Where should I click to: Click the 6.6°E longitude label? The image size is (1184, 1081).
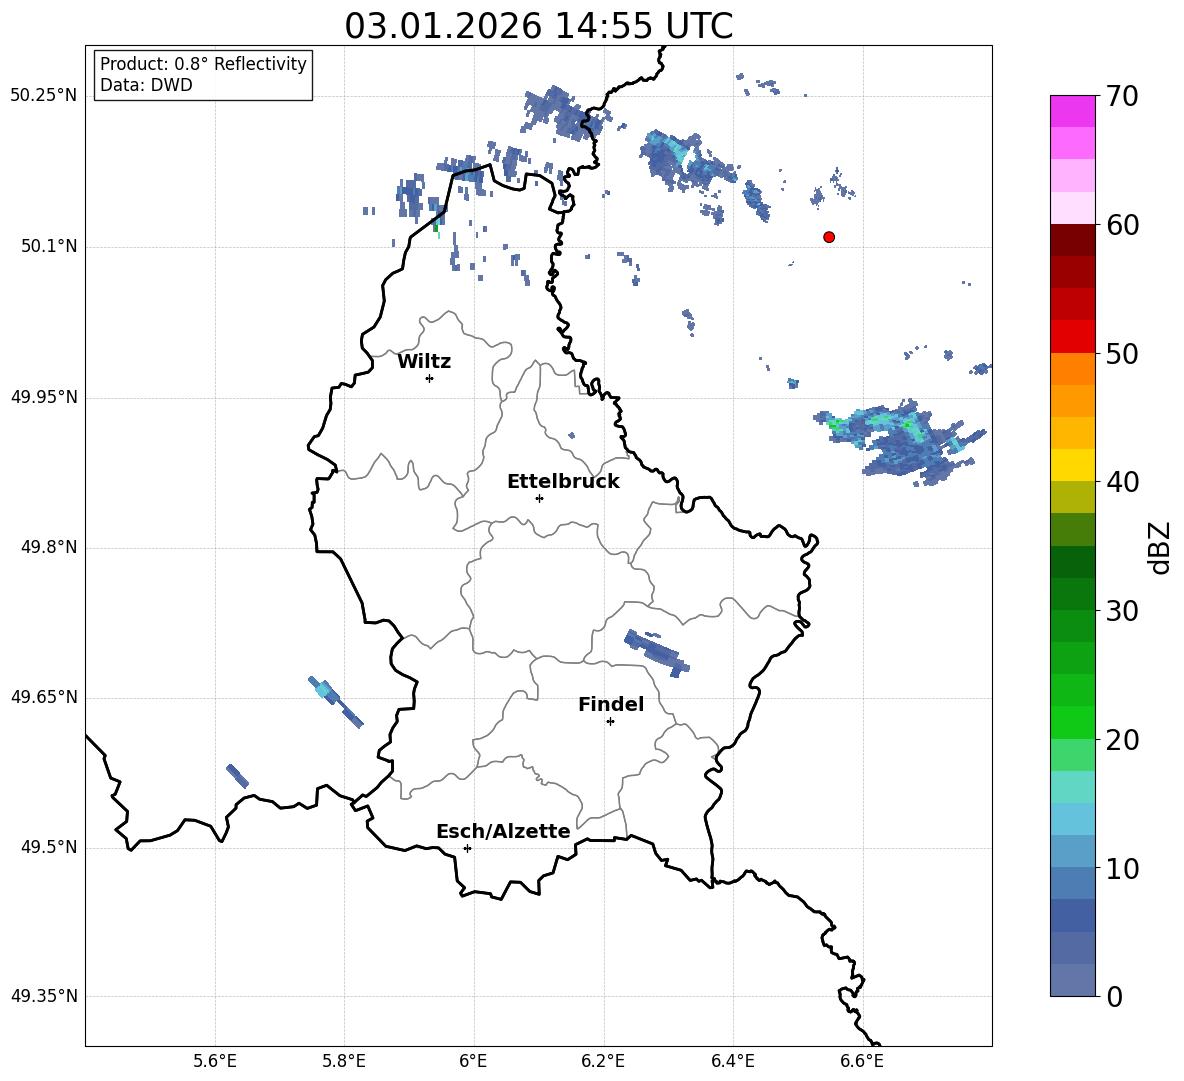[x=862, y=1061]
